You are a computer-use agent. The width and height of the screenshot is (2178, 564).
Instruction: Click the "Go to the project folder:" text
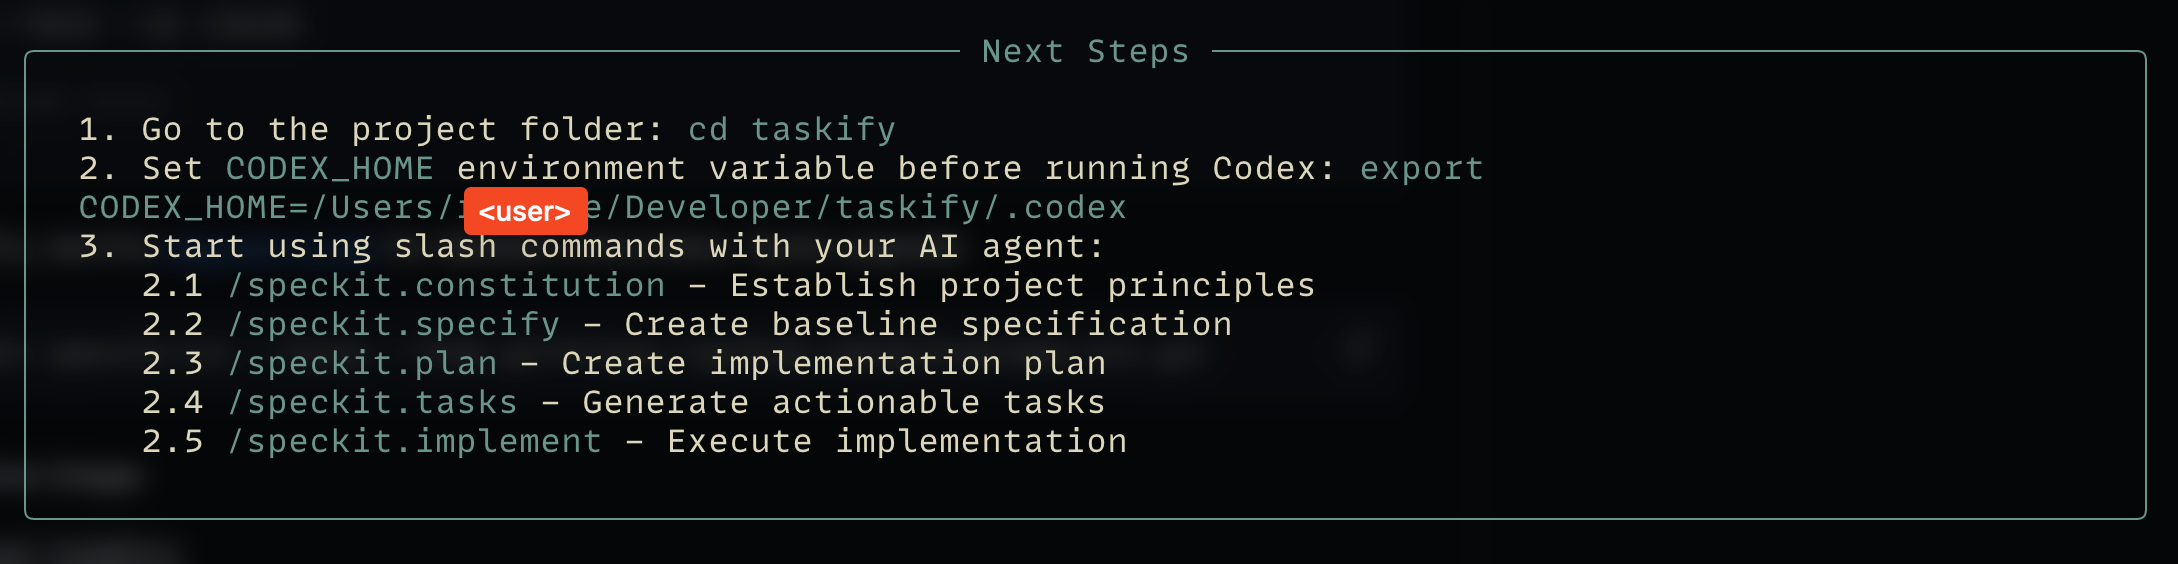pyautogui.click(x=402, y=129)
